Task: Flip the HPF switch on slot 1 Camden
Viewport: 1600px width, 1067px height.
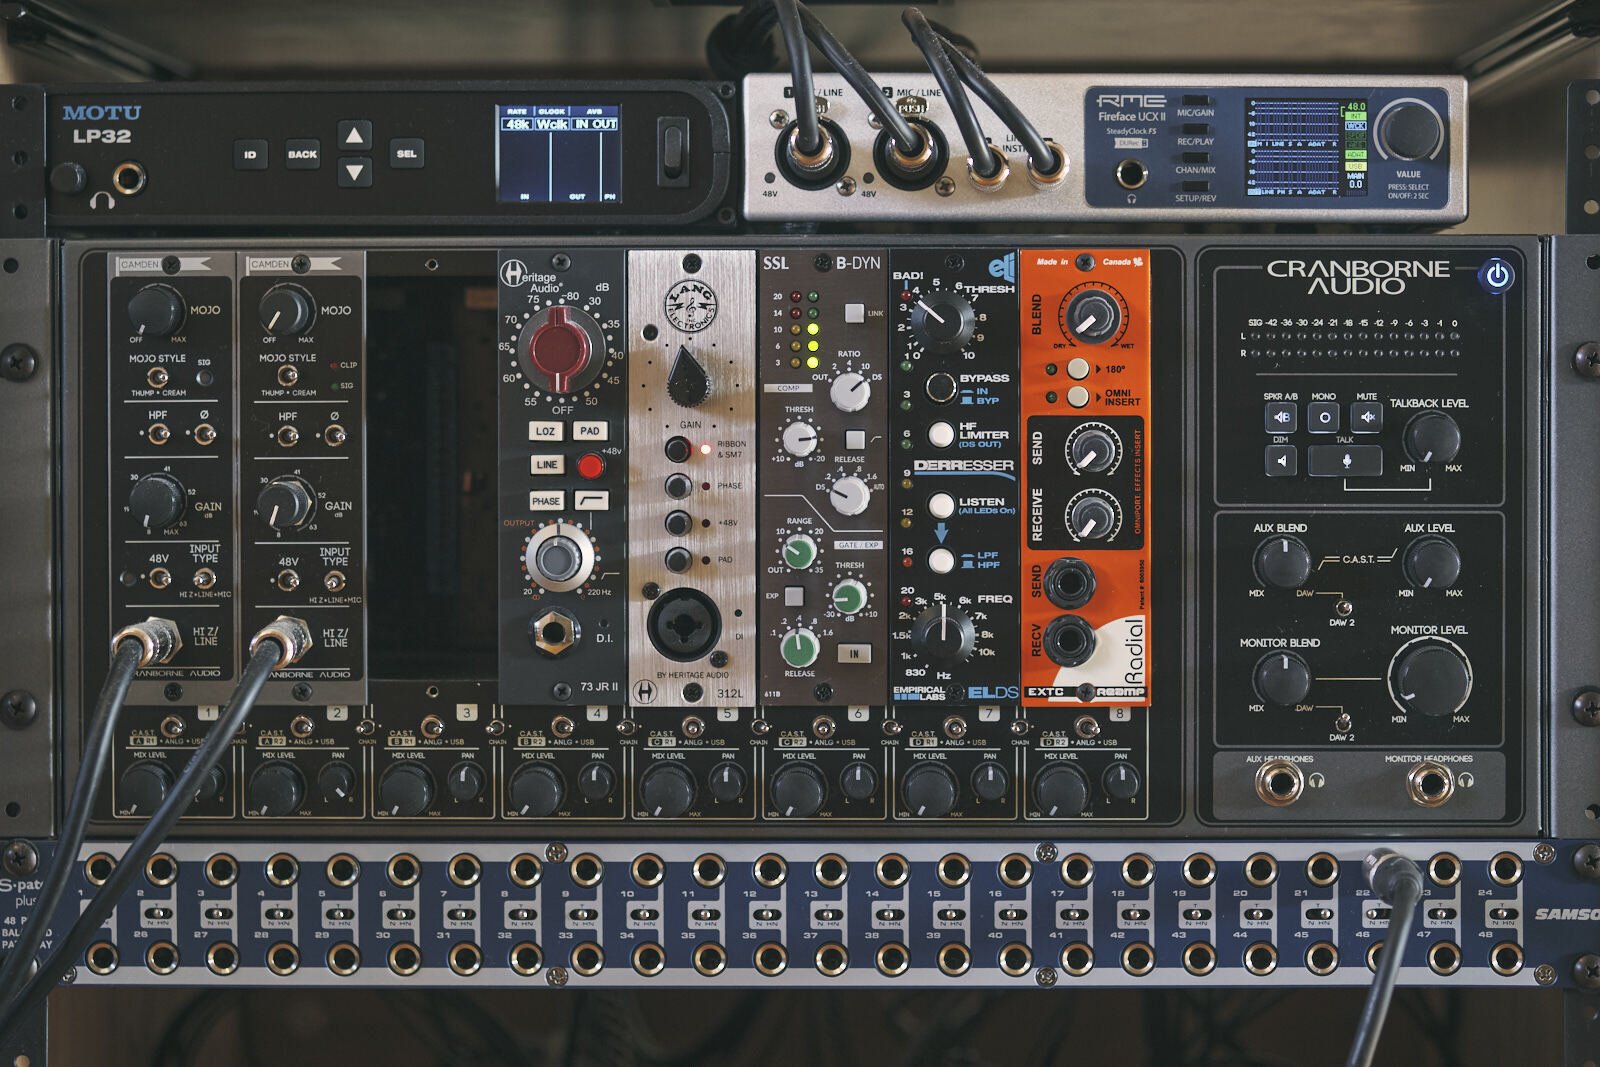Action: 158,434
